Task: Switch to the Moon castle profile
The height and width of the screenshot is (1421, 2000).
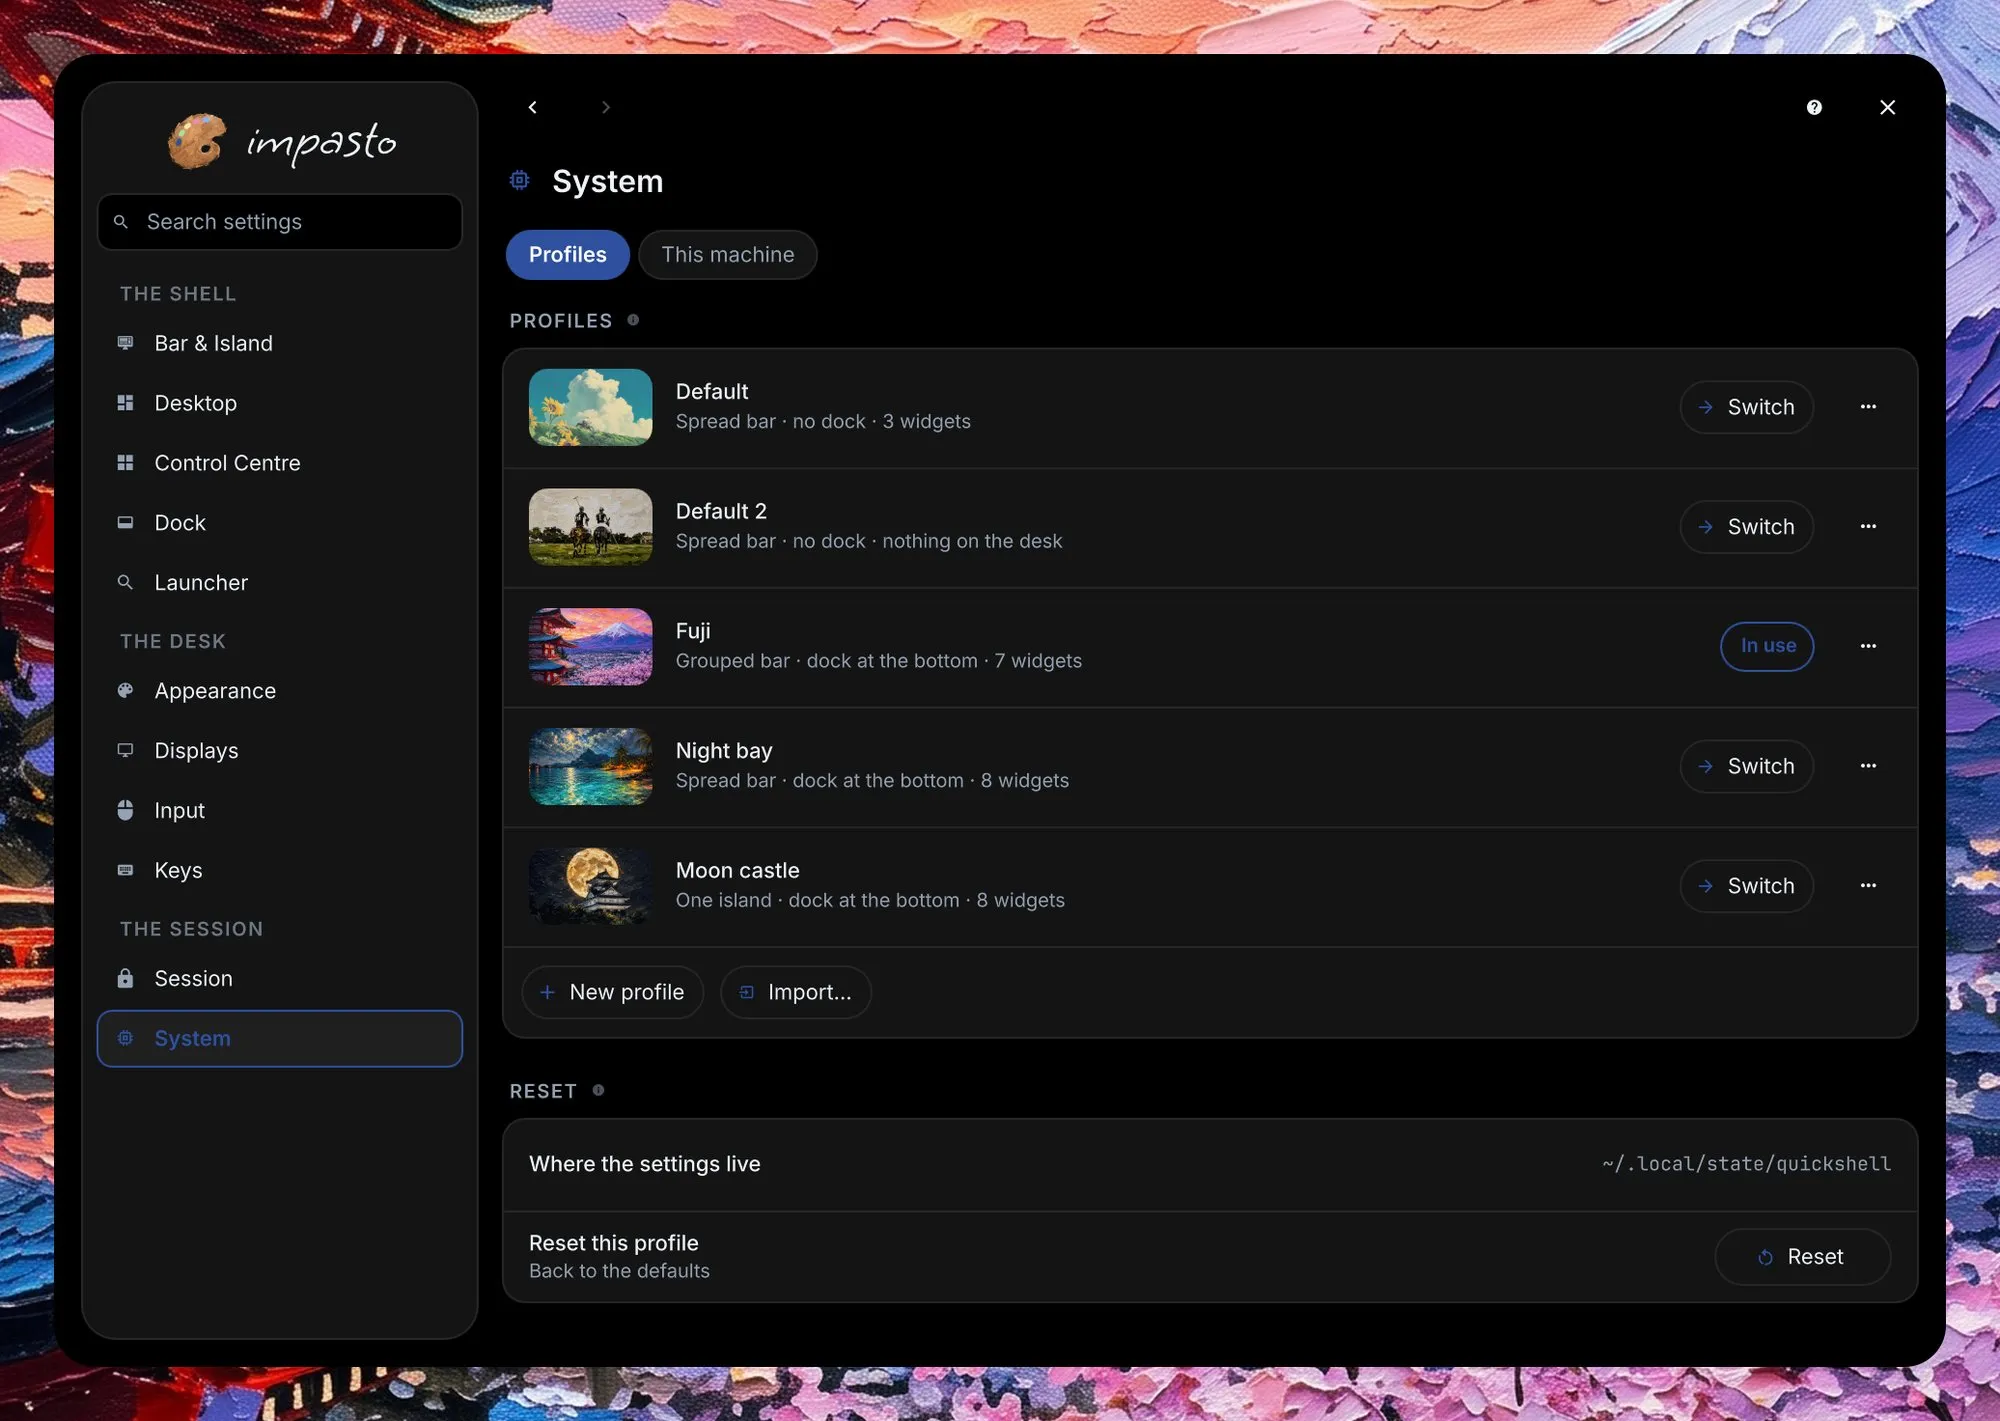Action: pos(1746,886)
